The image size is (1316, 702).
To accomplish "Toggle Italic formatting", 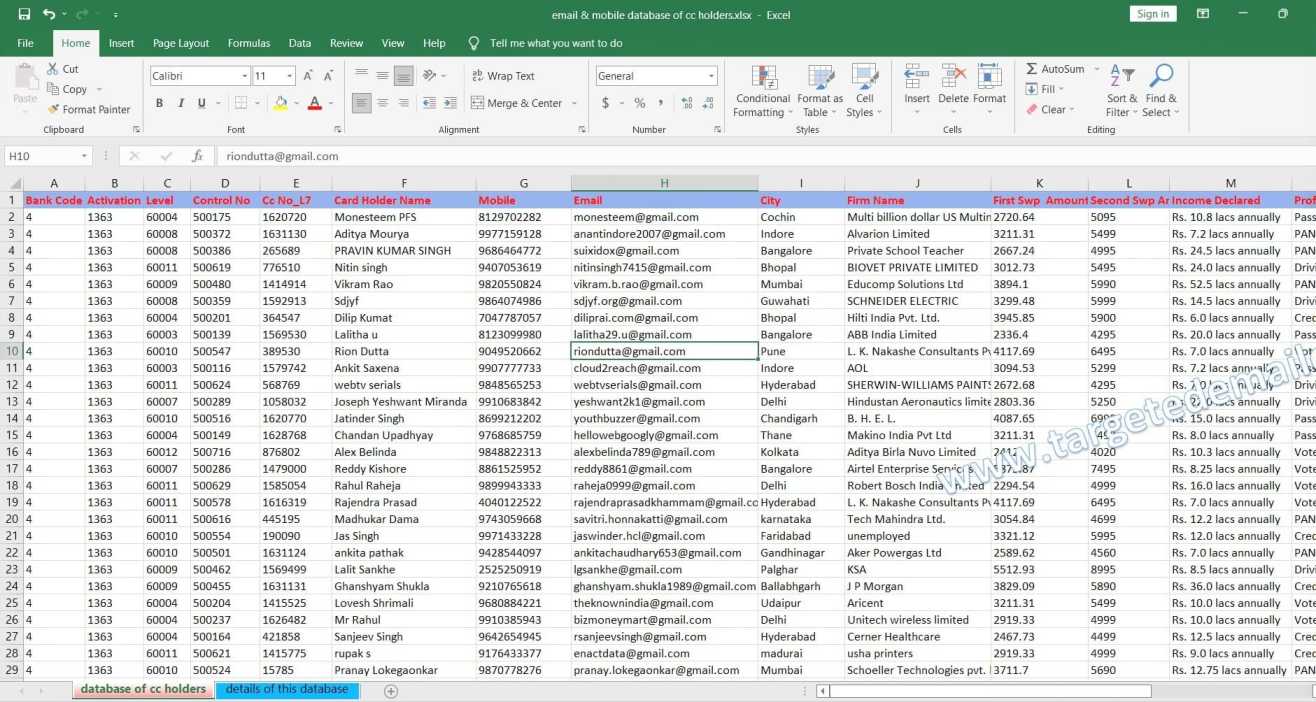I will click(x=181, y=103).
